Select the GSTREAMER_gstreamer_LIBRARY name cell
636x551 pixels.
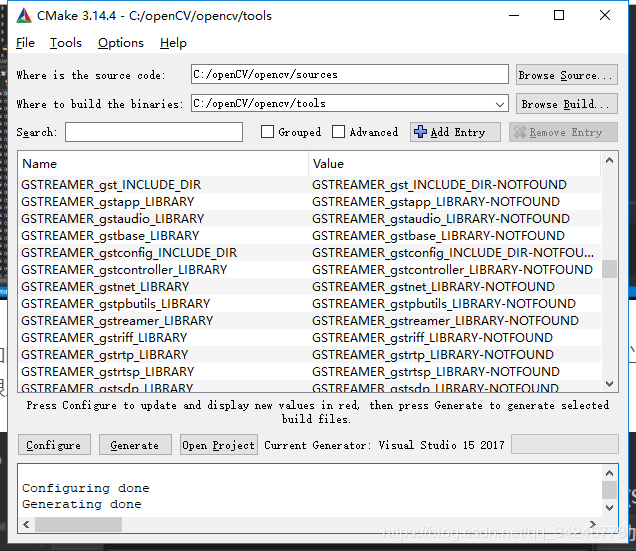pos(163,321)
